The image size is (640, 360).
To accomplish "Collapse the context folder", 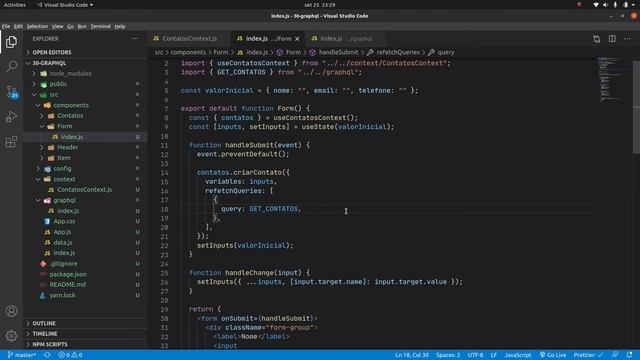I will click(x=85, y=179).
